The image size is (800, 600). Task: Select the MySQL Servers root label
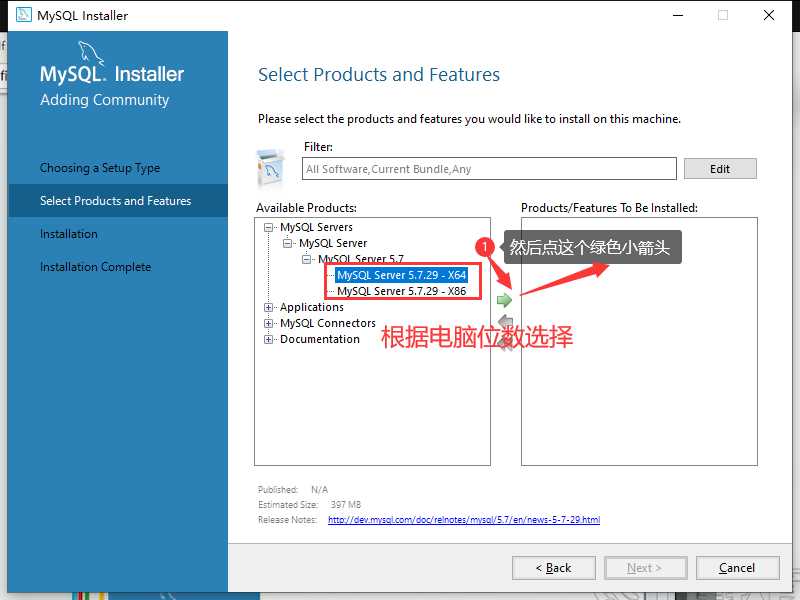(316, 227)
